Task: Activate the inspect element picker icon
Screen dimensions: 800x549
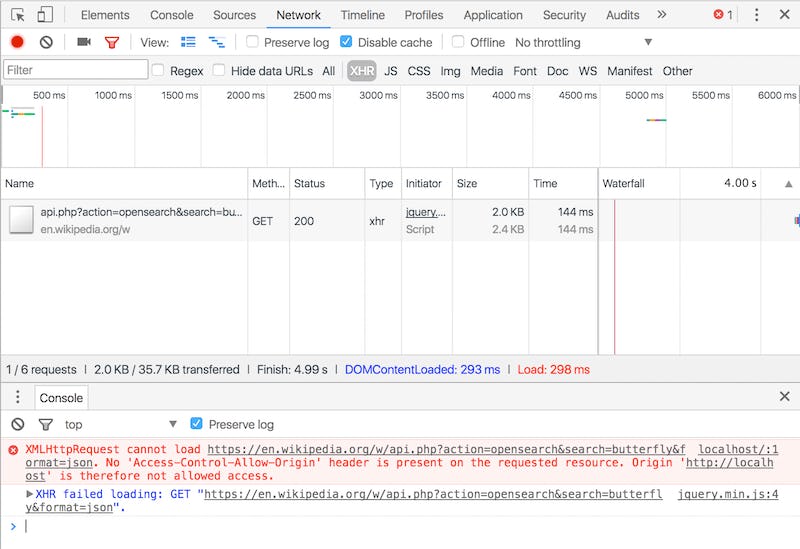Action: click(18, 15)
